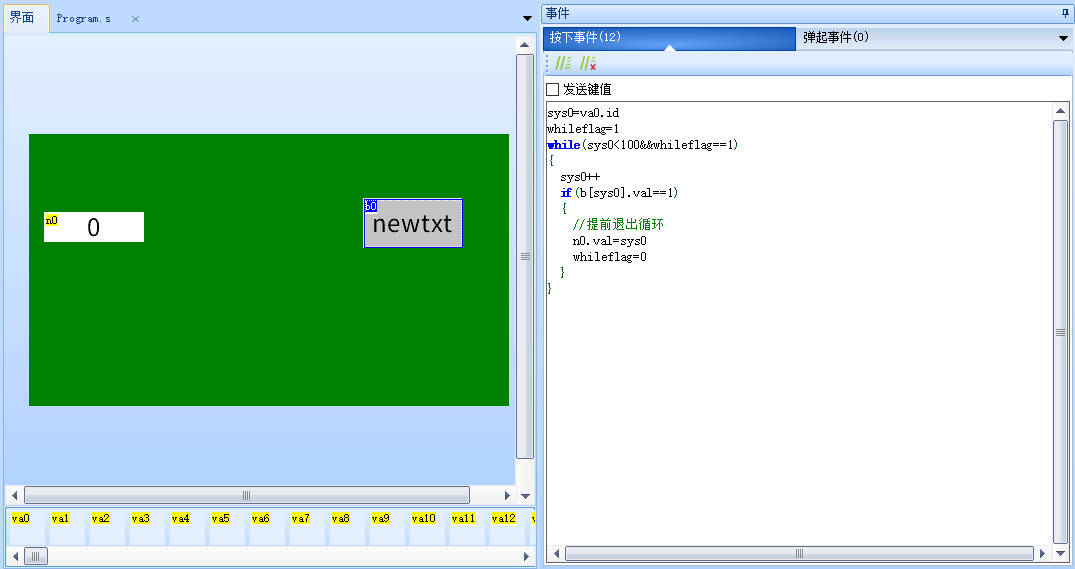Click the comment lines toolbar icon
The image size is (1075, 569).
563,63
